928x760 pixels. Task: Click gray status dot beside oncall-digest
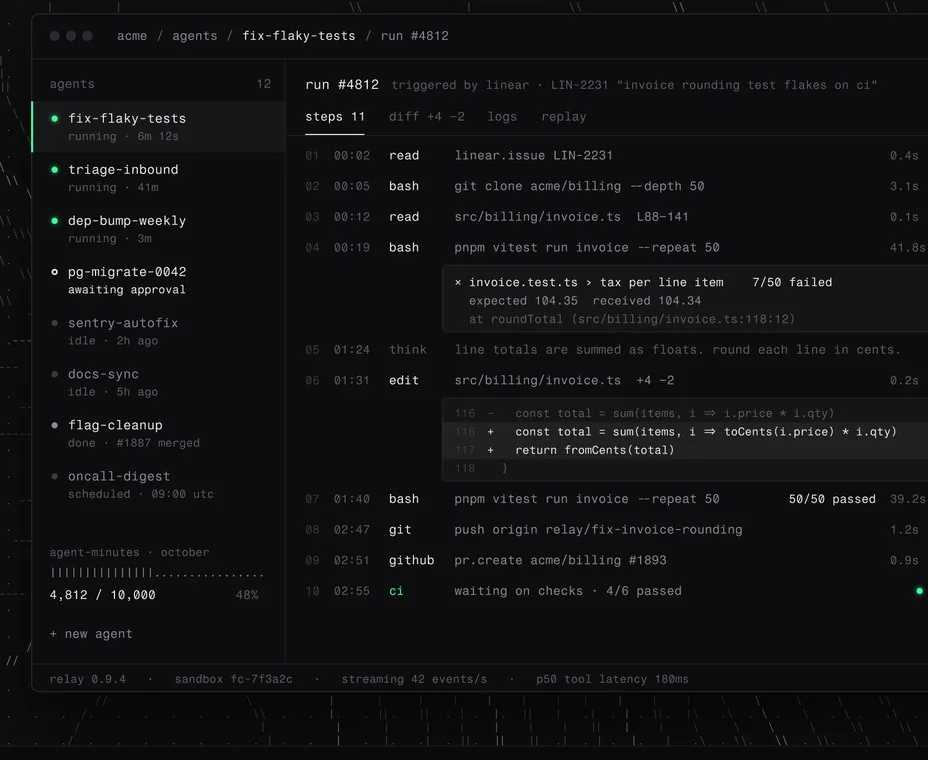click(54, 476)
